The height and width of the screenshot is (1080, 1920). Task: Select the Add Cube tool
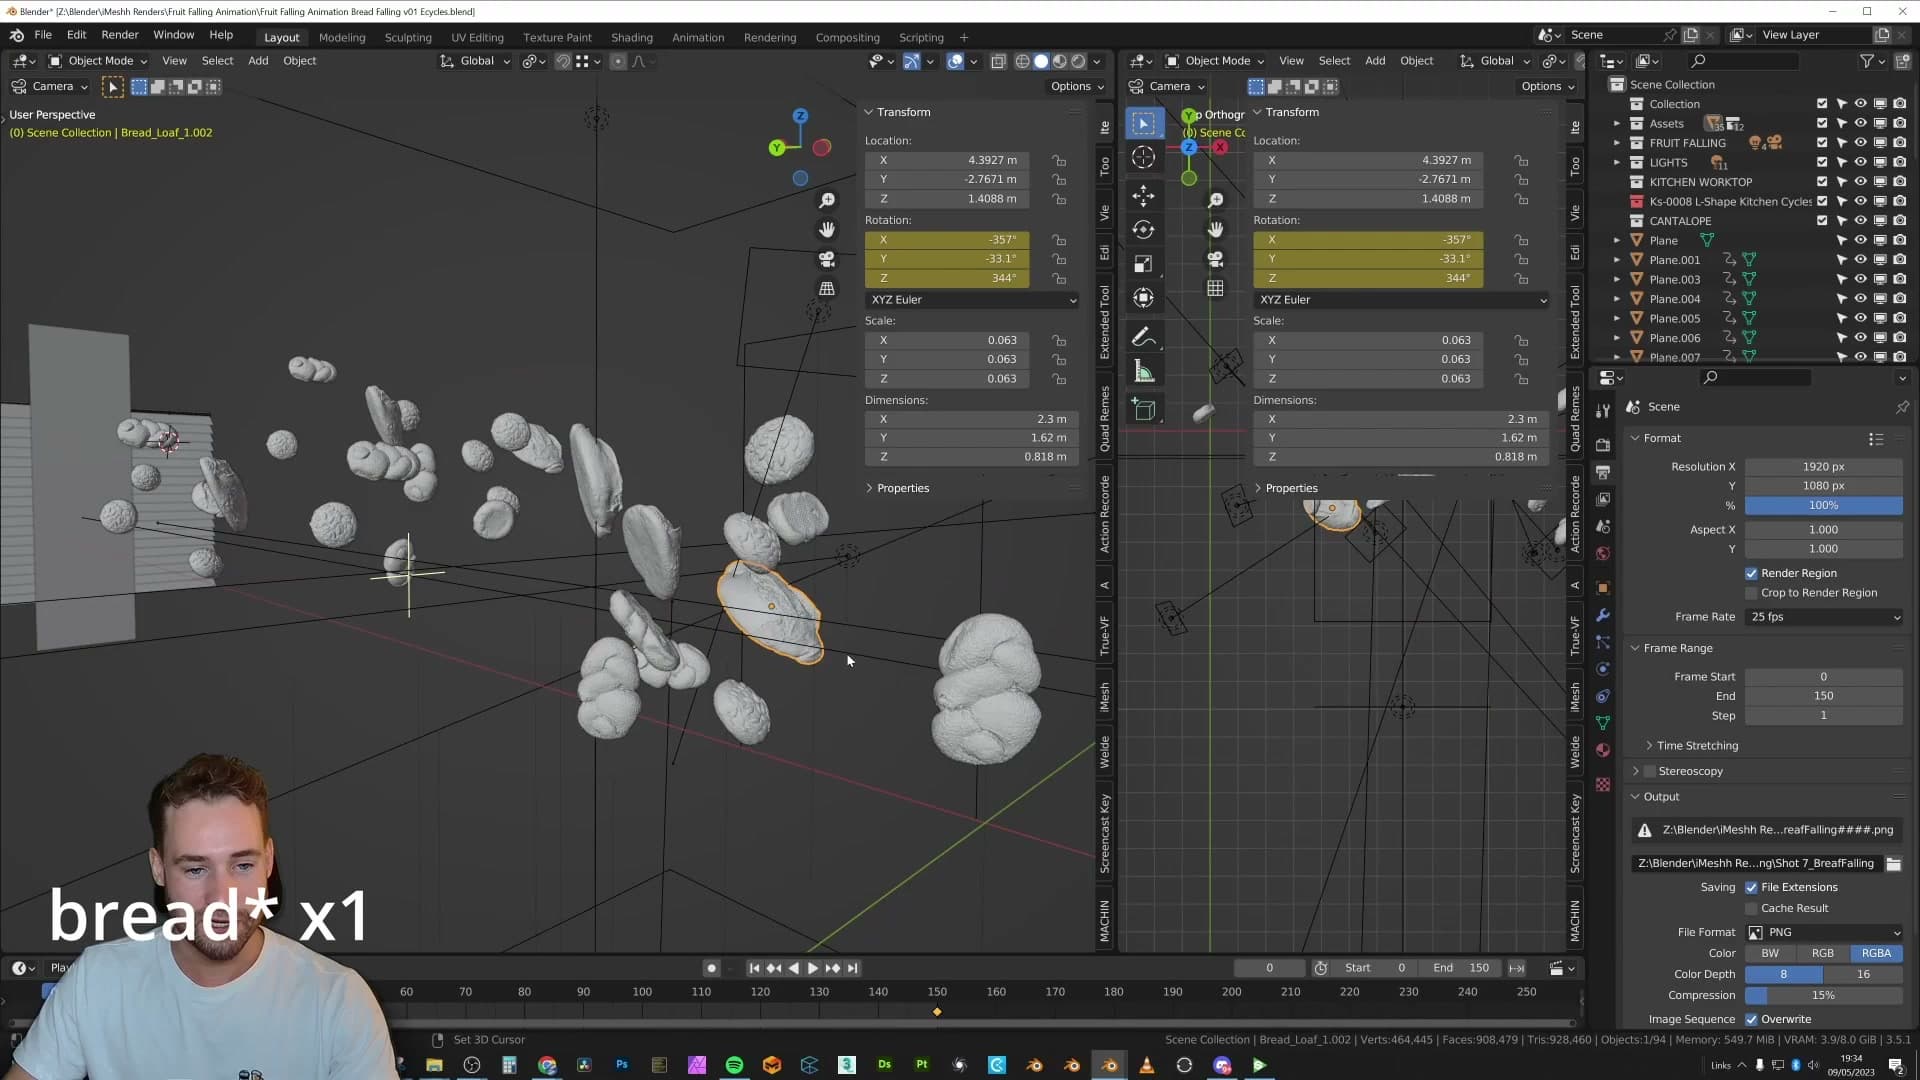(x=1144, y=409)
